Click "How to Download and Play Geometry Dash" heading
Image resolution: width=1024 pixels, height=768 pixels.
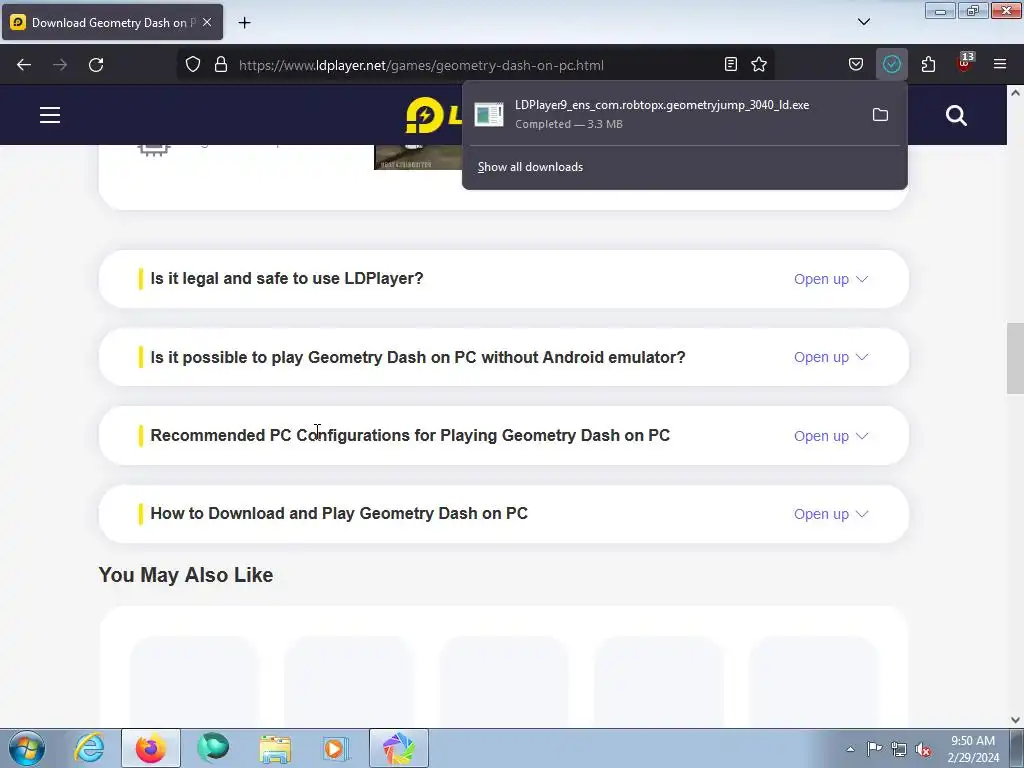coord(339,513)
